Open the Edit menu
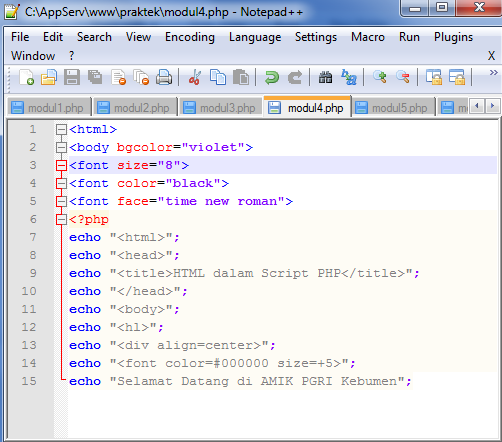502x442 pixels. (x=53, y=37)
